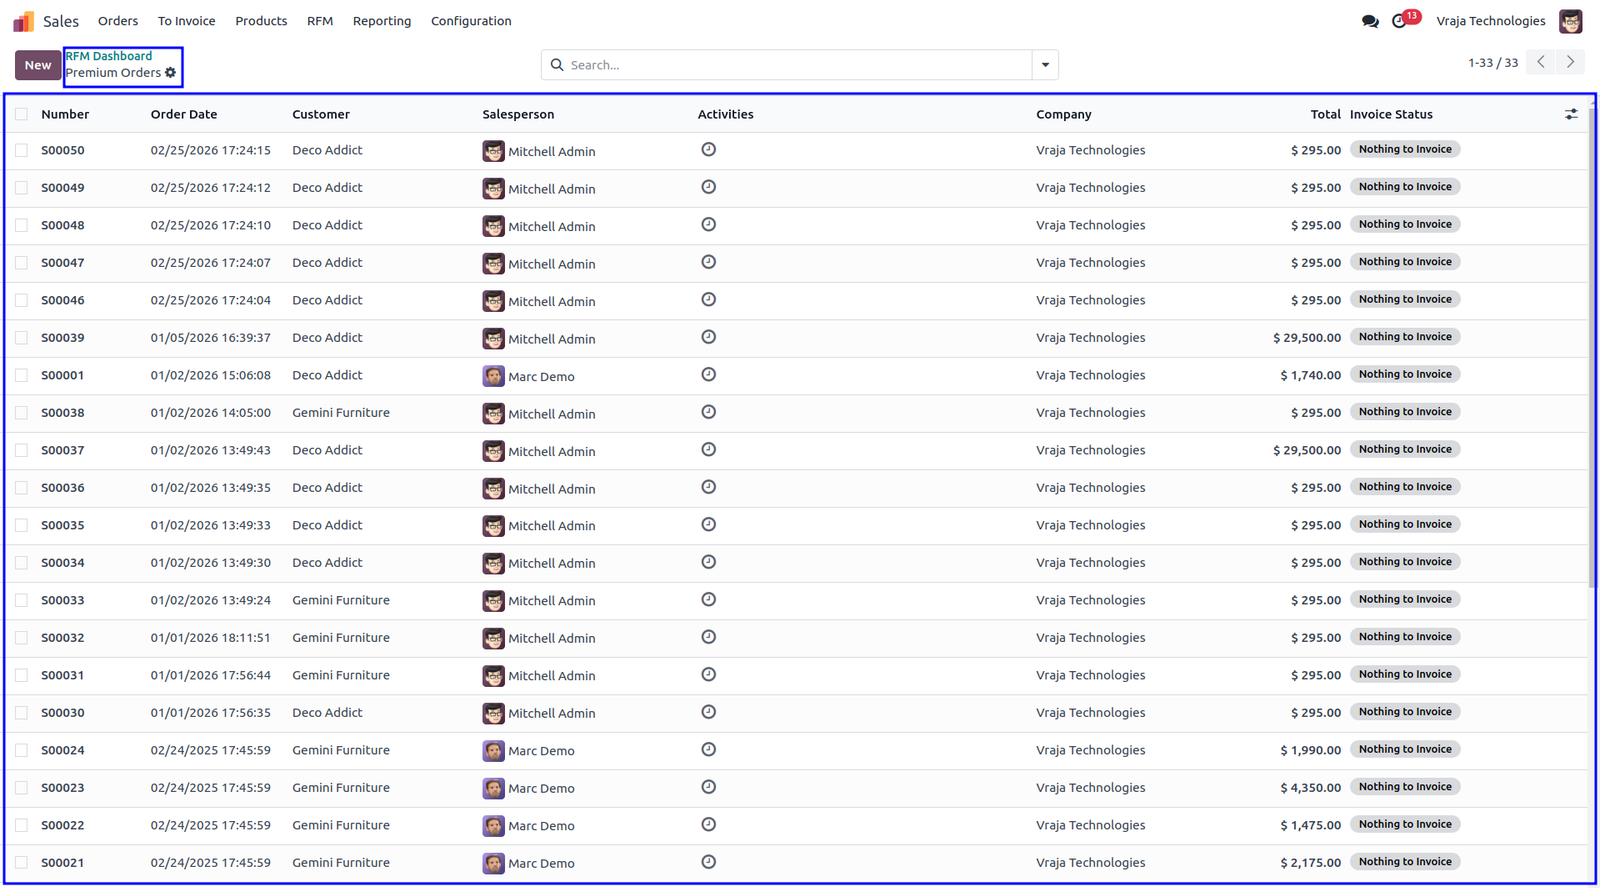Go back to RFM Dashboard breadcrumb

pyautogui.click(x=109, y=56)
